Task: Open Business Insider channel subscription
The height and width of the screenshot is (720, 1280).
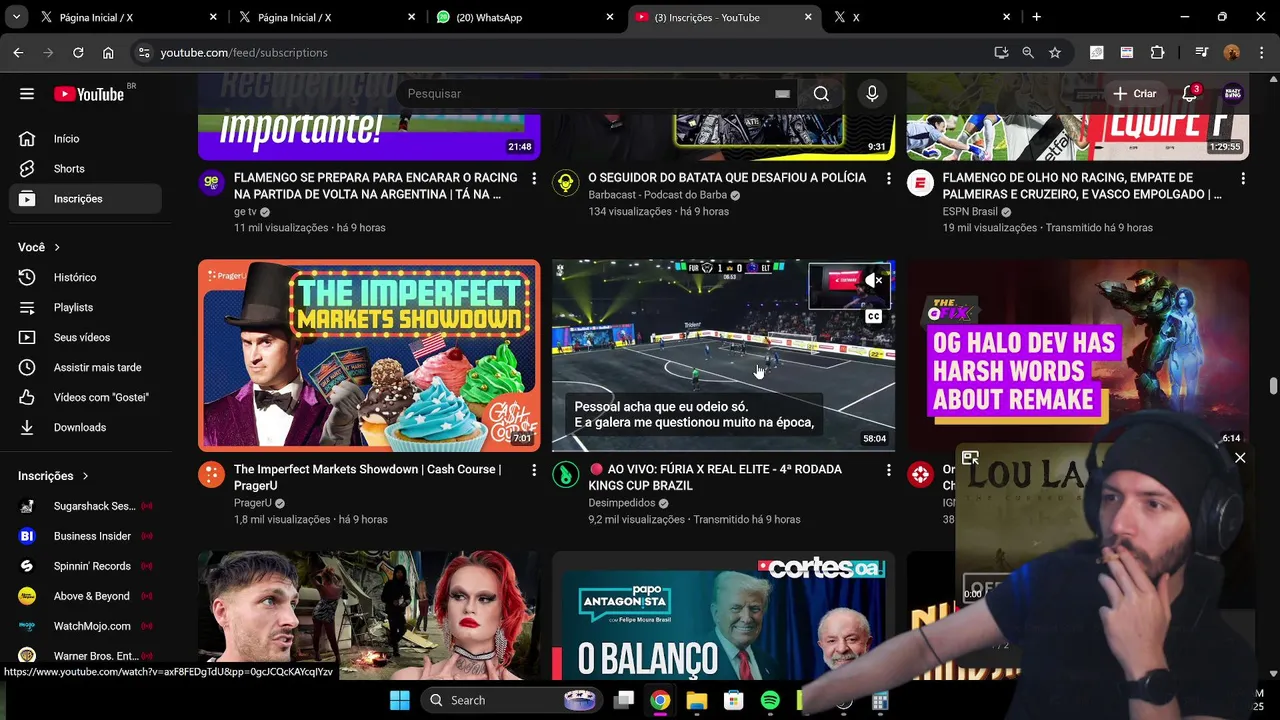Action: coord(86,536)
